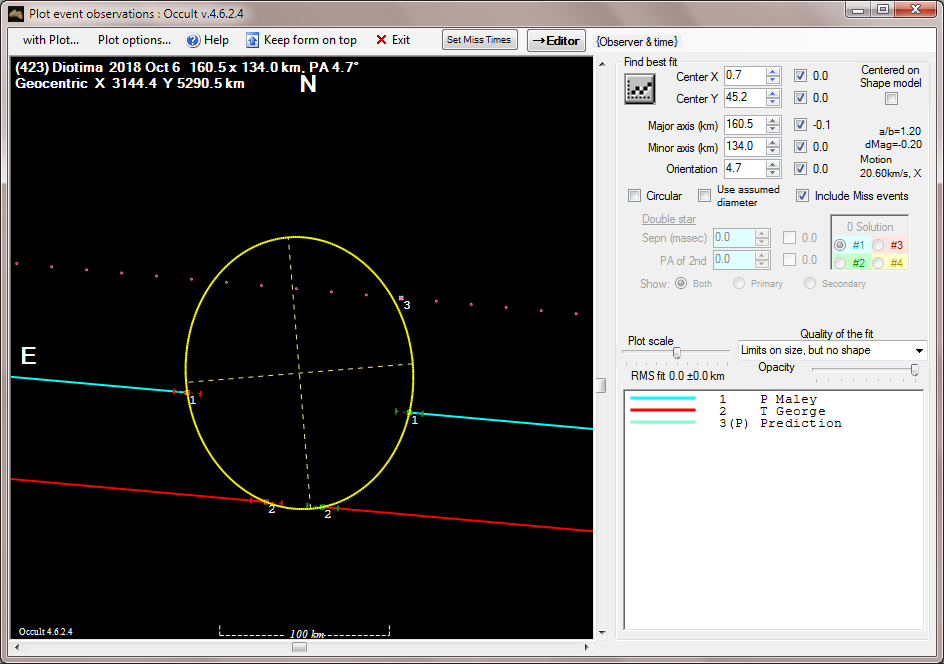Increase Center X with up arrow

773,72
